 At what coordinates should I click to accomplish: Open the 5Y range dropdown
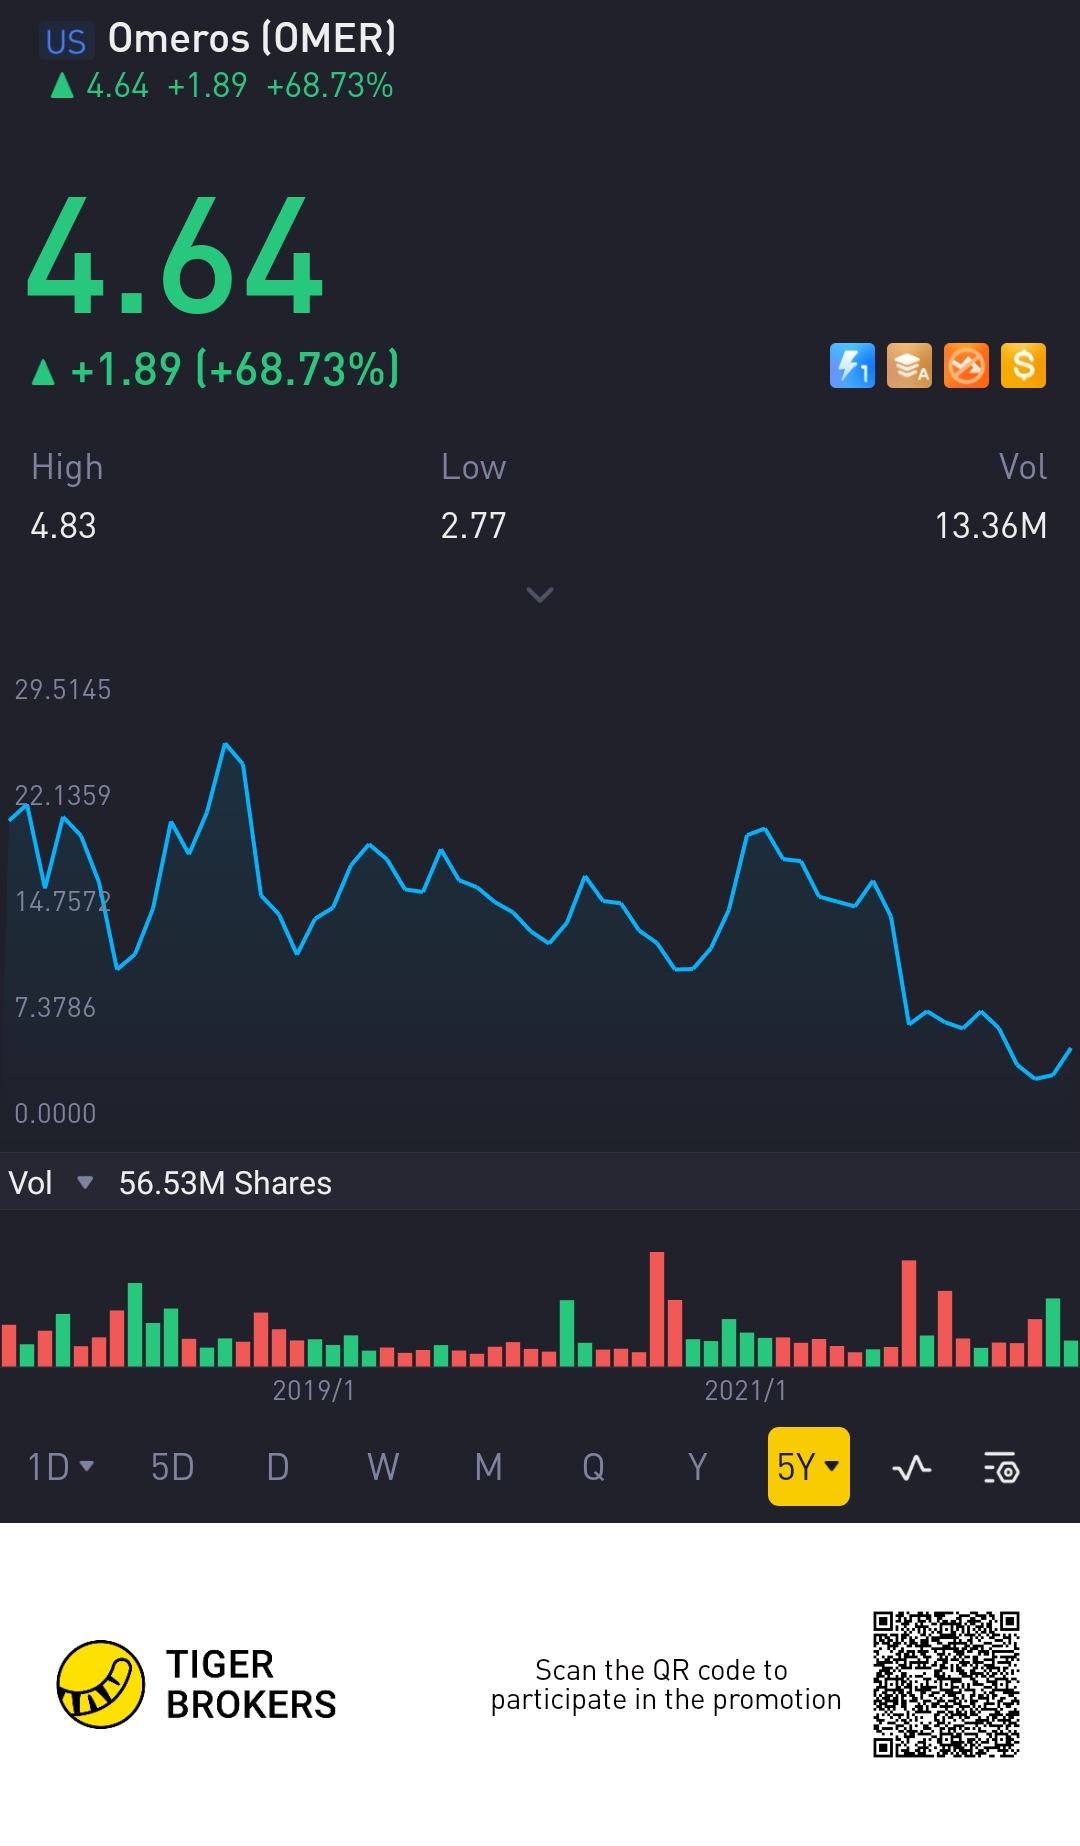(x=808, y=1467)
